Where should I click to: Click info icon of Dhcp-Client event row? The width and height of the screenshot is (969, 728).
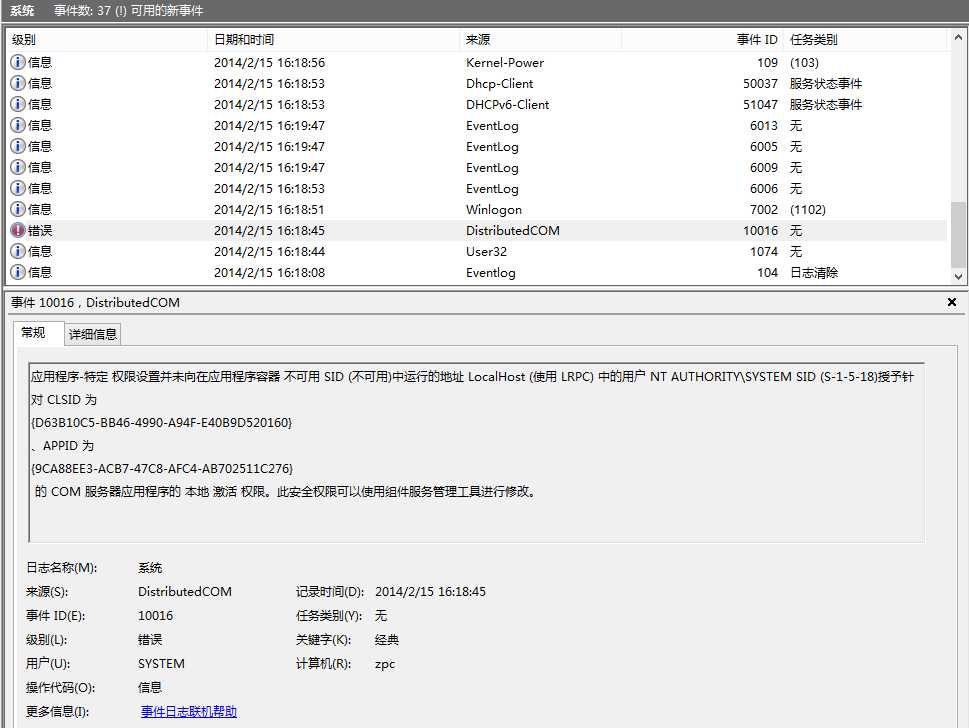click(18, 83)
